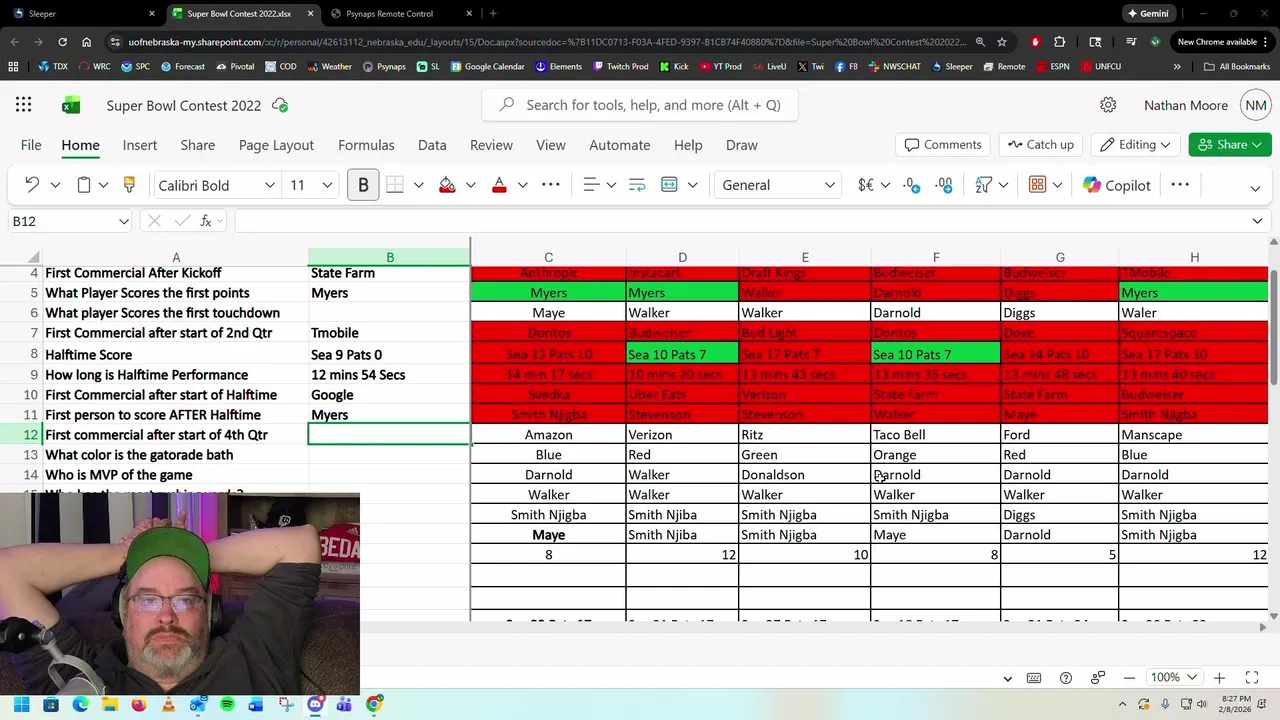Image resolution: width=1280 pixels, height=720 pixels.
Task: Open the font color picker dropdown arrow
Action: [522, 185]
